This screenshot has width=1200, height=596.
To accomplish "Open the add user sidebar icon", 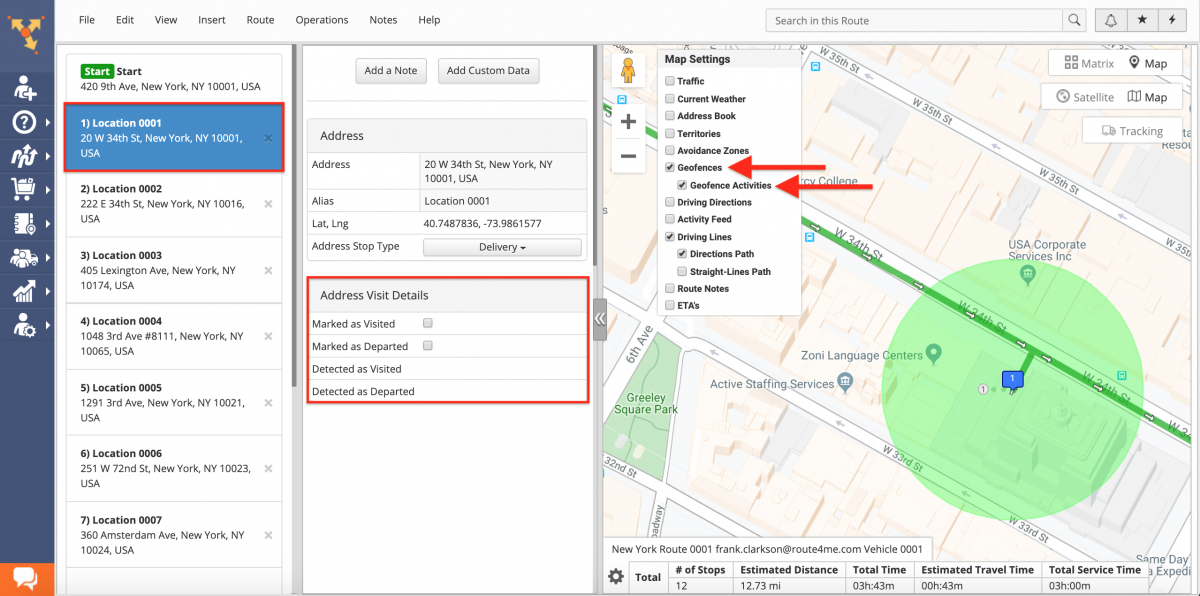I will pyautogui.click(x=25, y=89).
